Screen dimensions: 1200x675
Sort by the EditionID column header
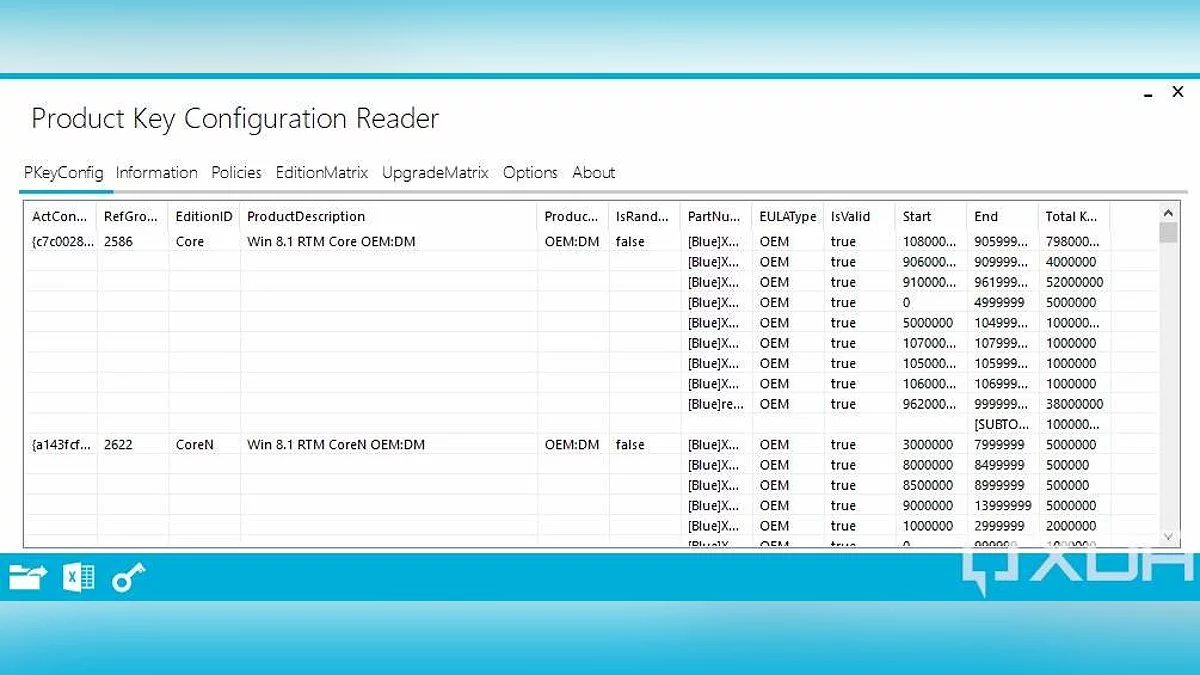click(x=204, y=216)
